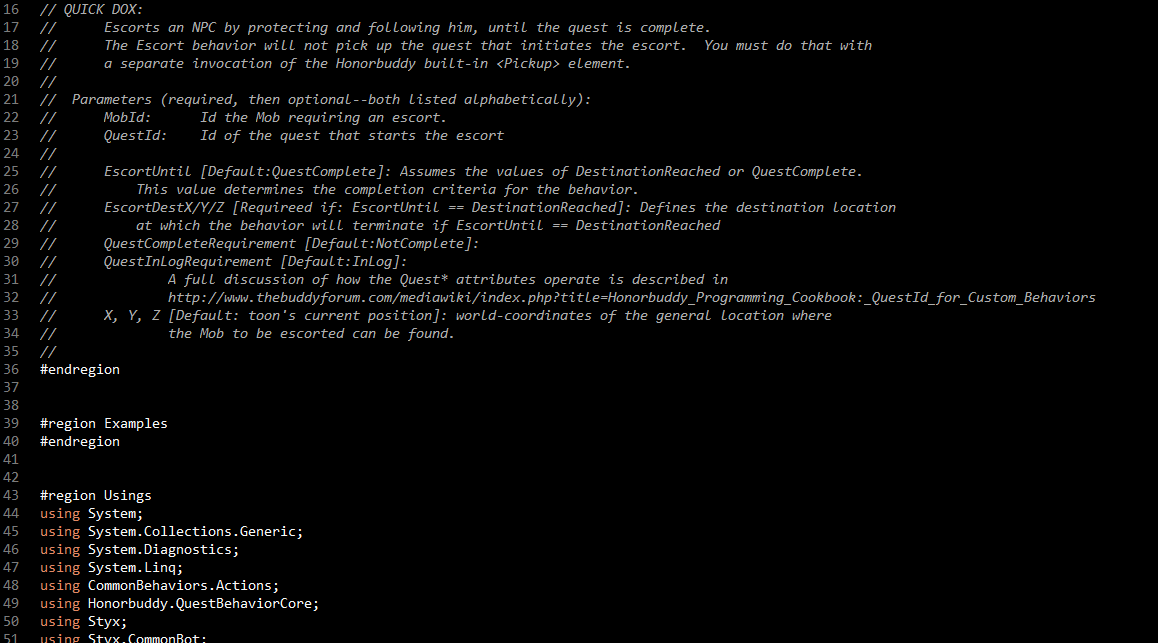
Task: Click the '#endregion' on line 40
Action: 80,441
